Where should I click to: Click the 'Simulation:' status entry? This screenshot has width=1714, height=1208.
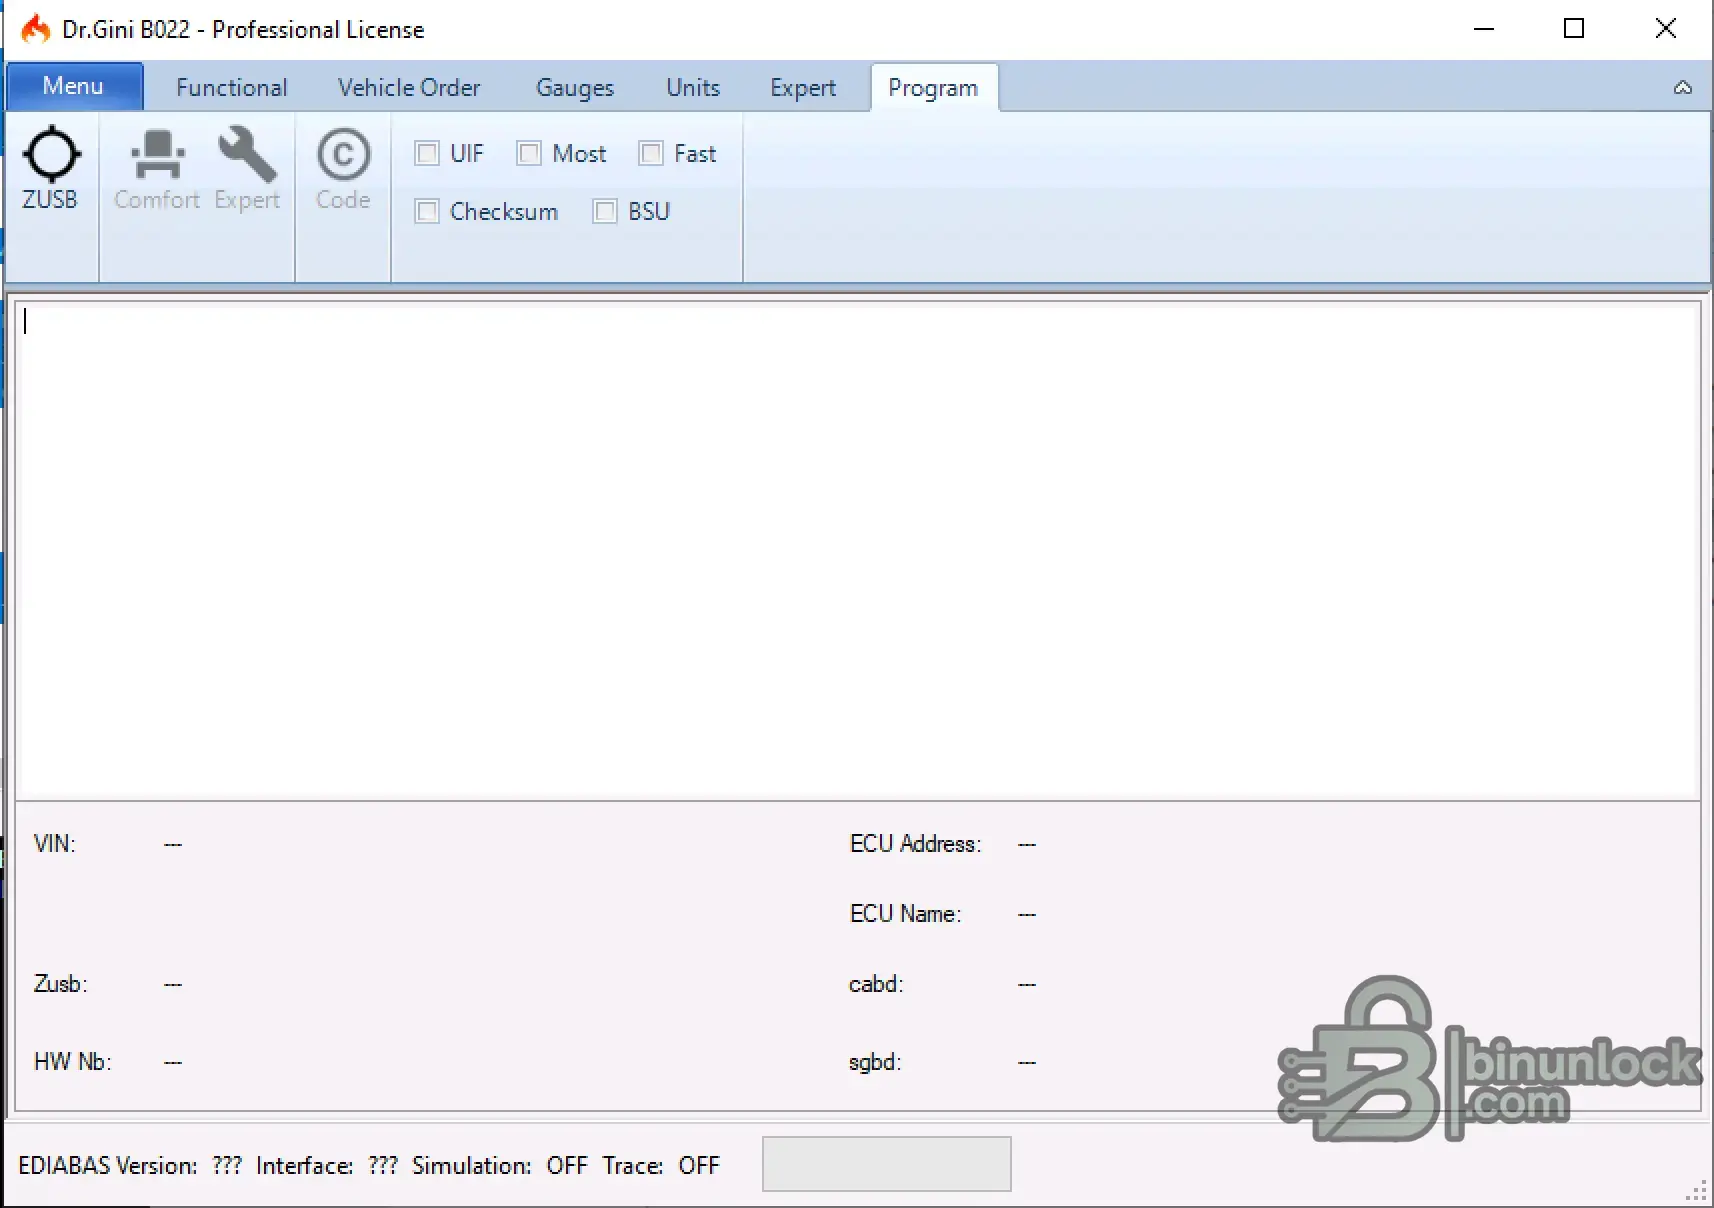(x=472, y=1166)
